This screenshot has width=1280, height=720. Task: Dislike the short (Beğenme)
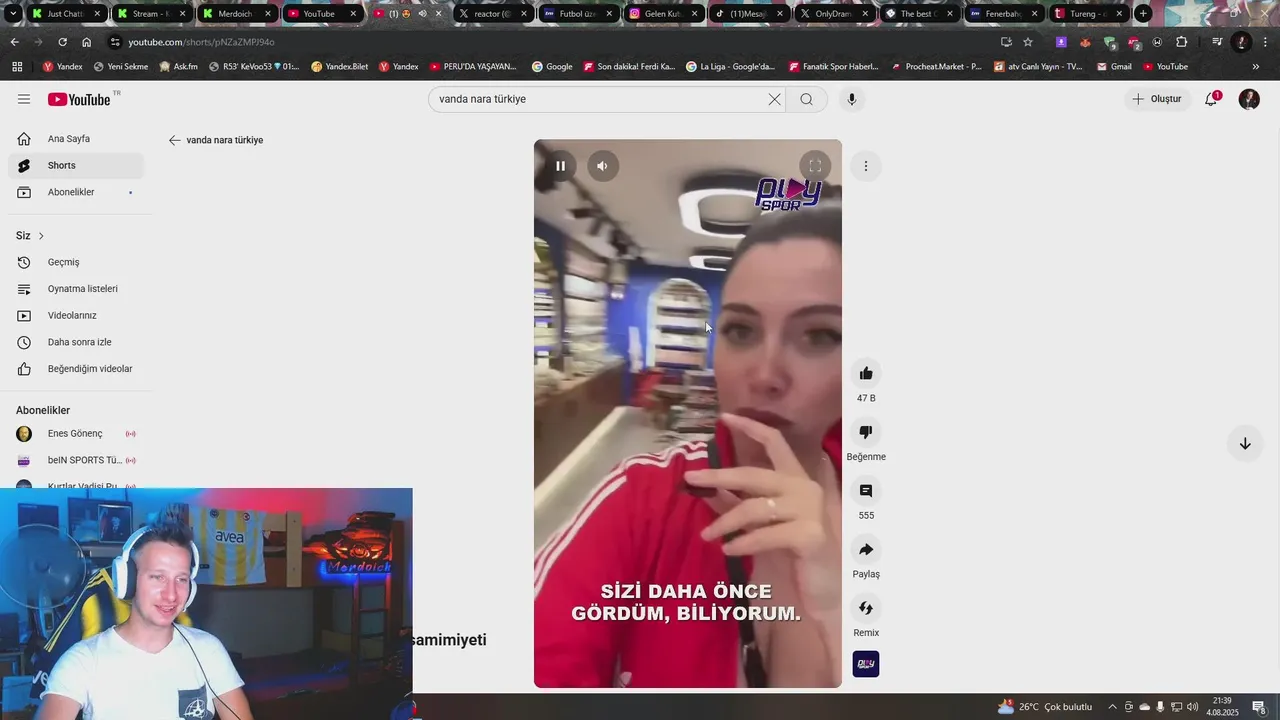pyautogui.click(x=866, y=432)
